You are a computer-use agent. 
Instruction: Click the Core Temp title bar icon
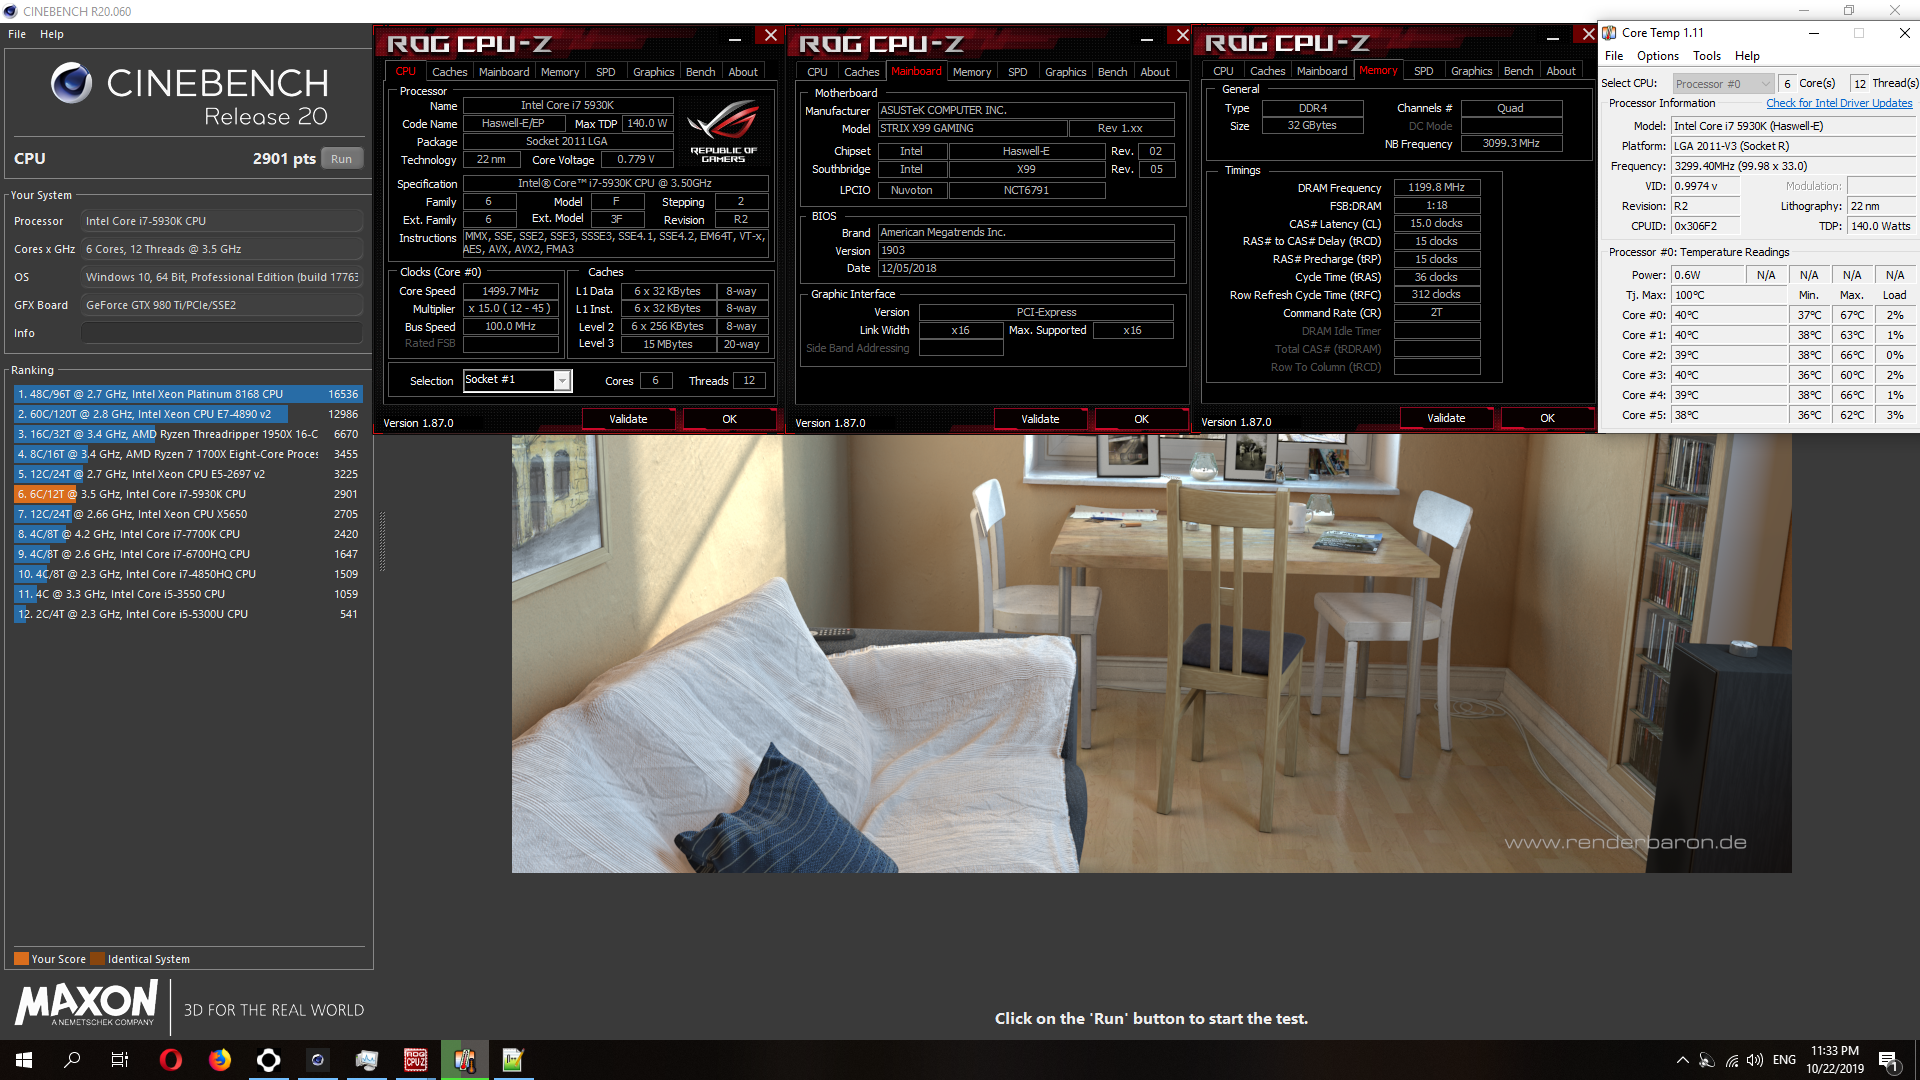coord(1609,33)
